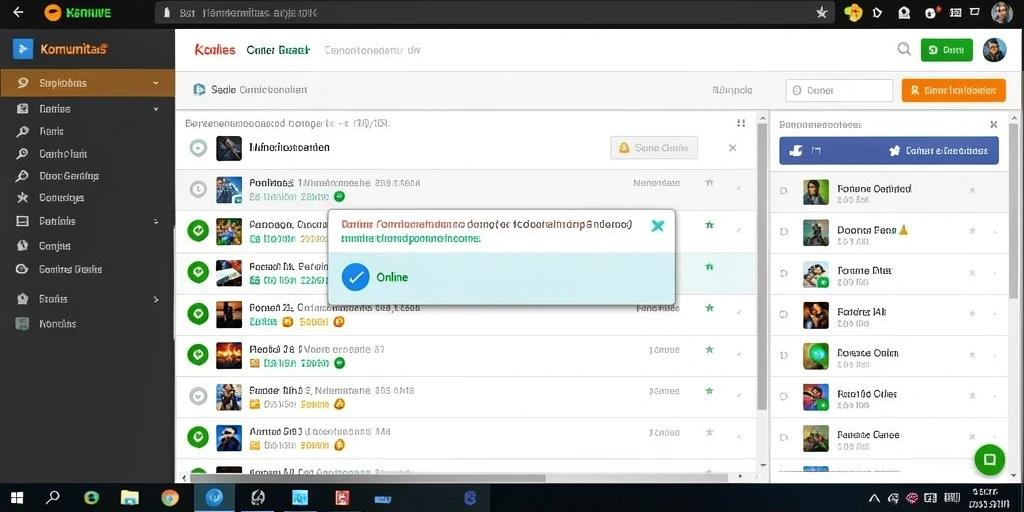This screenshot has height=512, width=1024.
Task: Open the header search magnifier icon
Action: (904, 49)
